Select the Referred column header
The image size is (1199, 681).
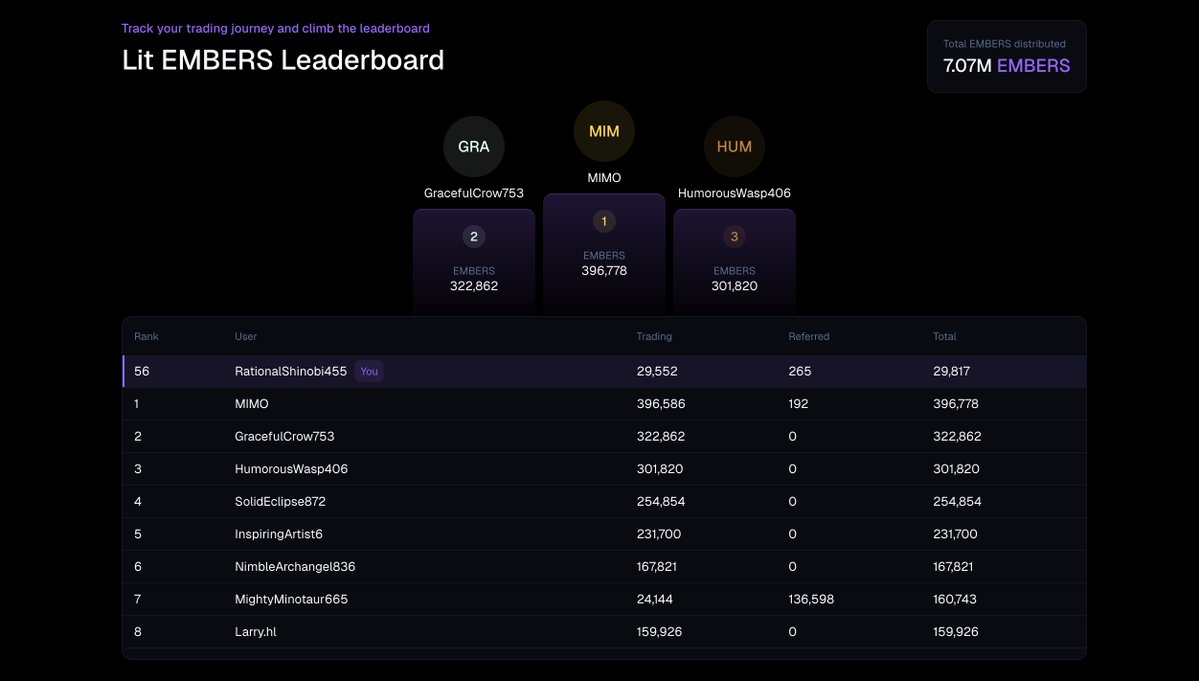(x=808, y=336)
